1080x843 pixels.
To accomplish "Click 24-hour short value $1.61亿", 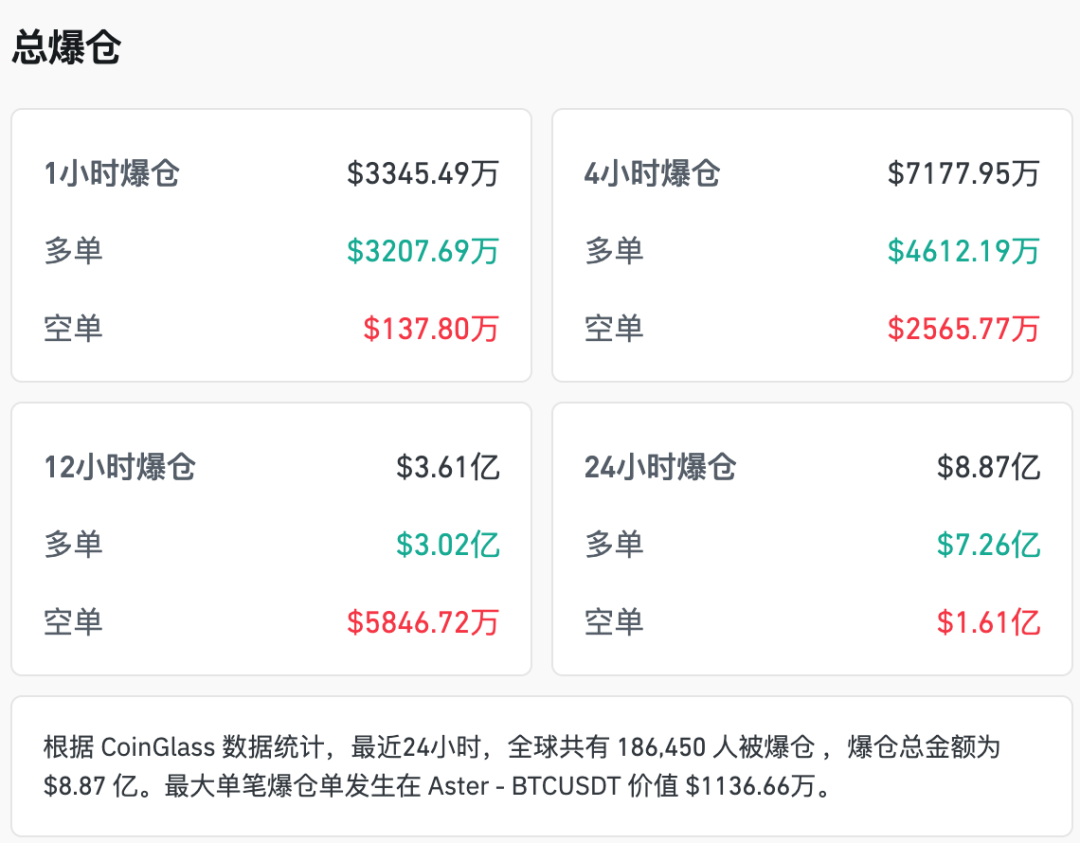I will 988,622.
